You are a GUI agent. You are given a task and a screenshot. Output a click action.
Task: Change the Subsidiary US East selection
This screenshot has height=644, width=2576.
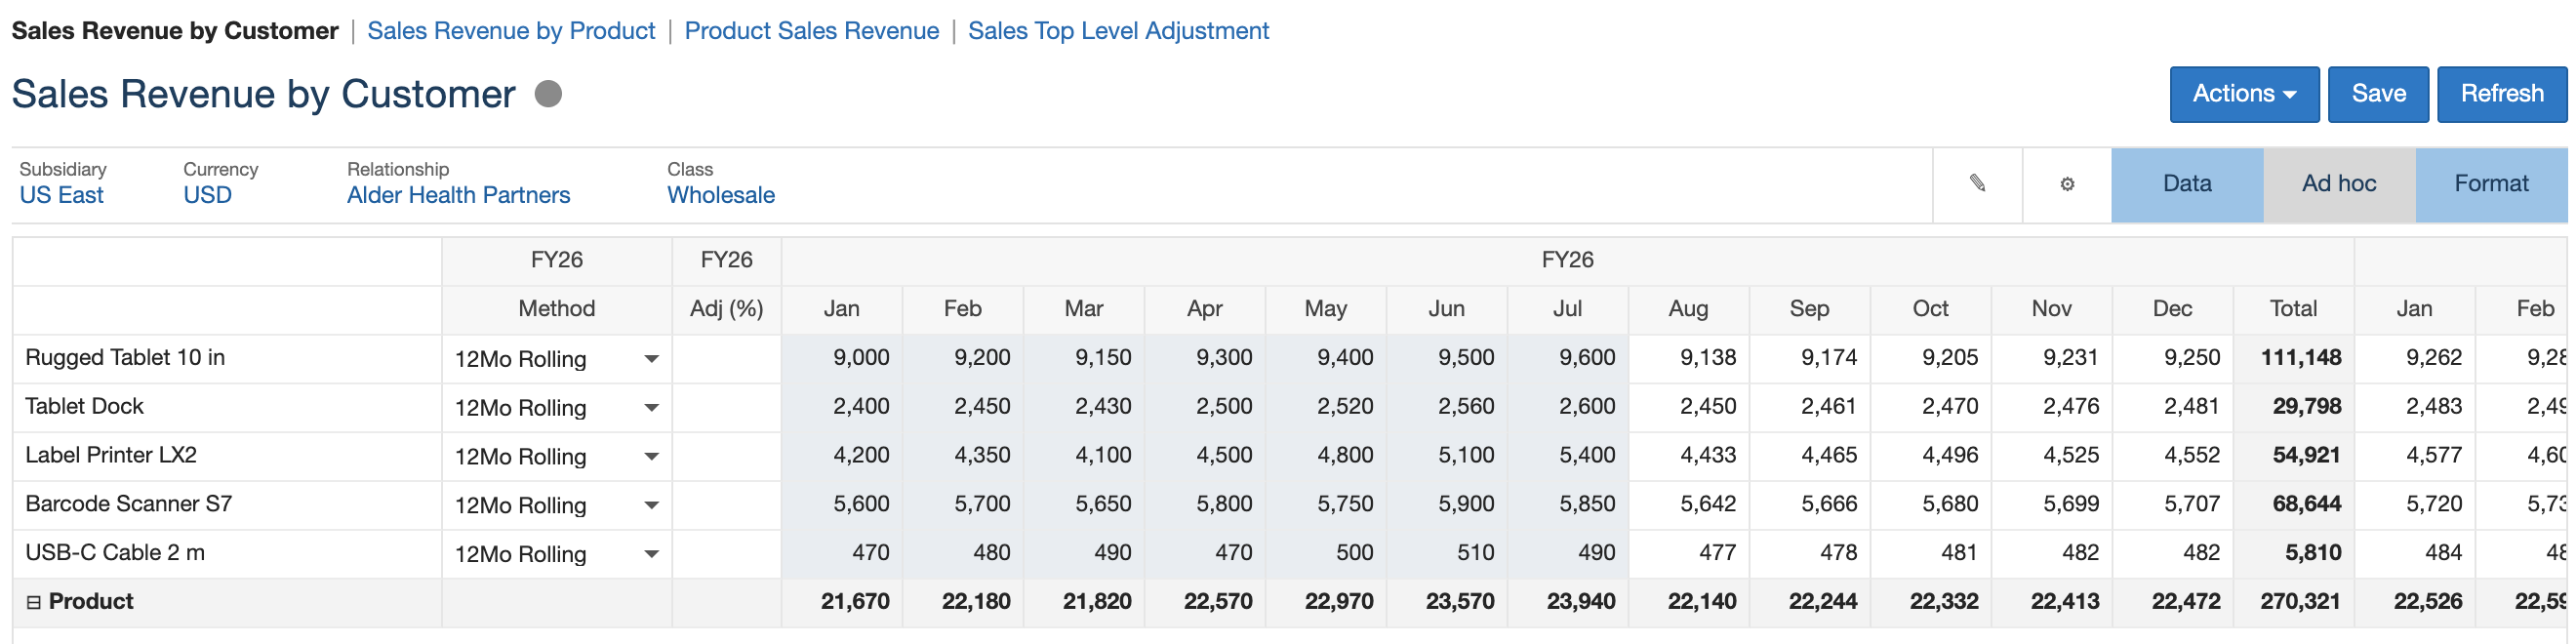(61, 195)
